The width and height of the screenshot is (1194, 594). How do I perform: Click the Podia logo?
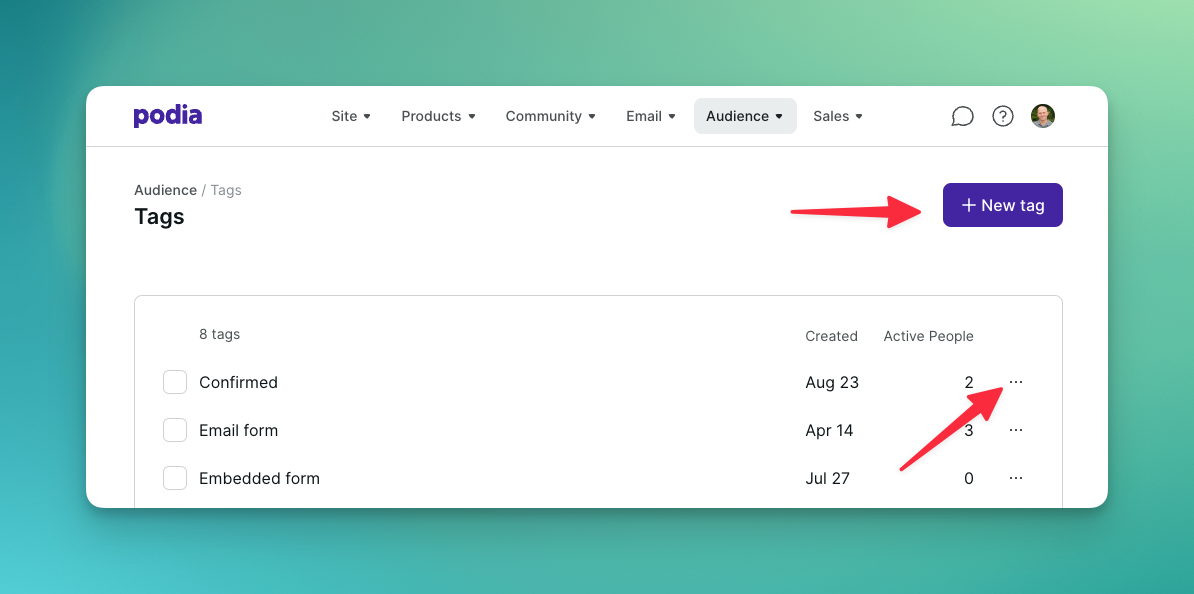(x=168, y=116)
